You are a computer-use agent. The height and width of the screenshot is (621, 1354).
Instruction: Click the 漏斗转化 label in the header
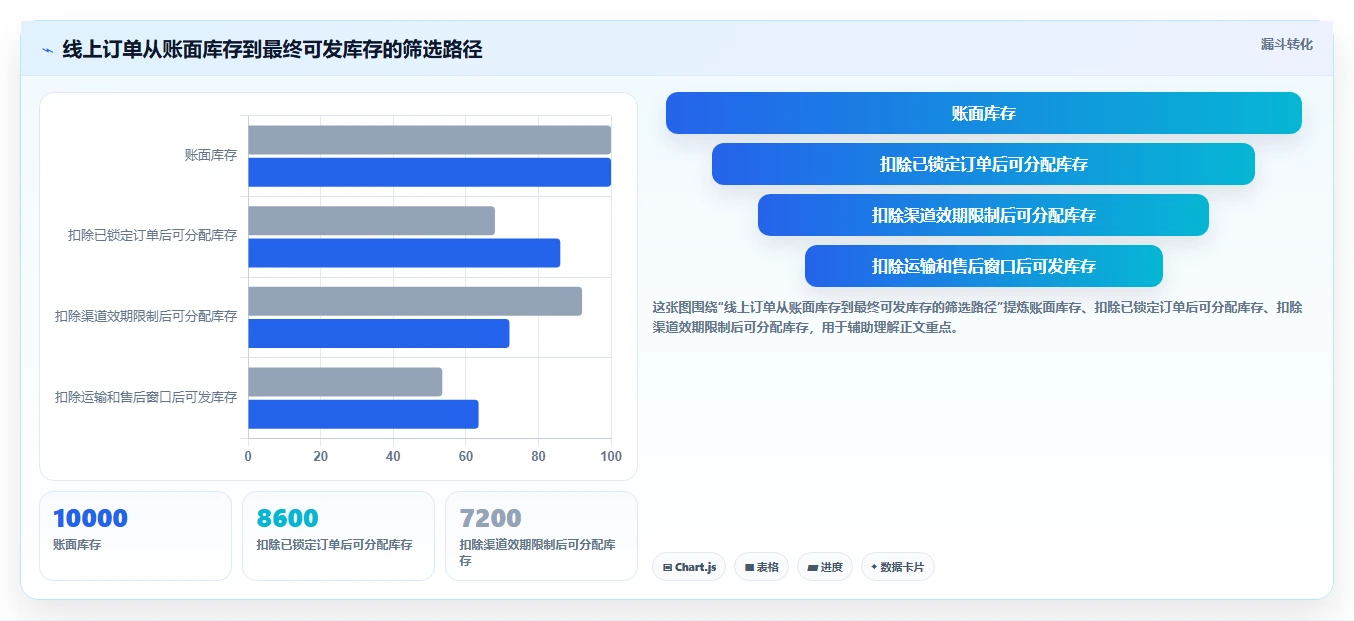pyautogui.click(x=1287, y=44)
